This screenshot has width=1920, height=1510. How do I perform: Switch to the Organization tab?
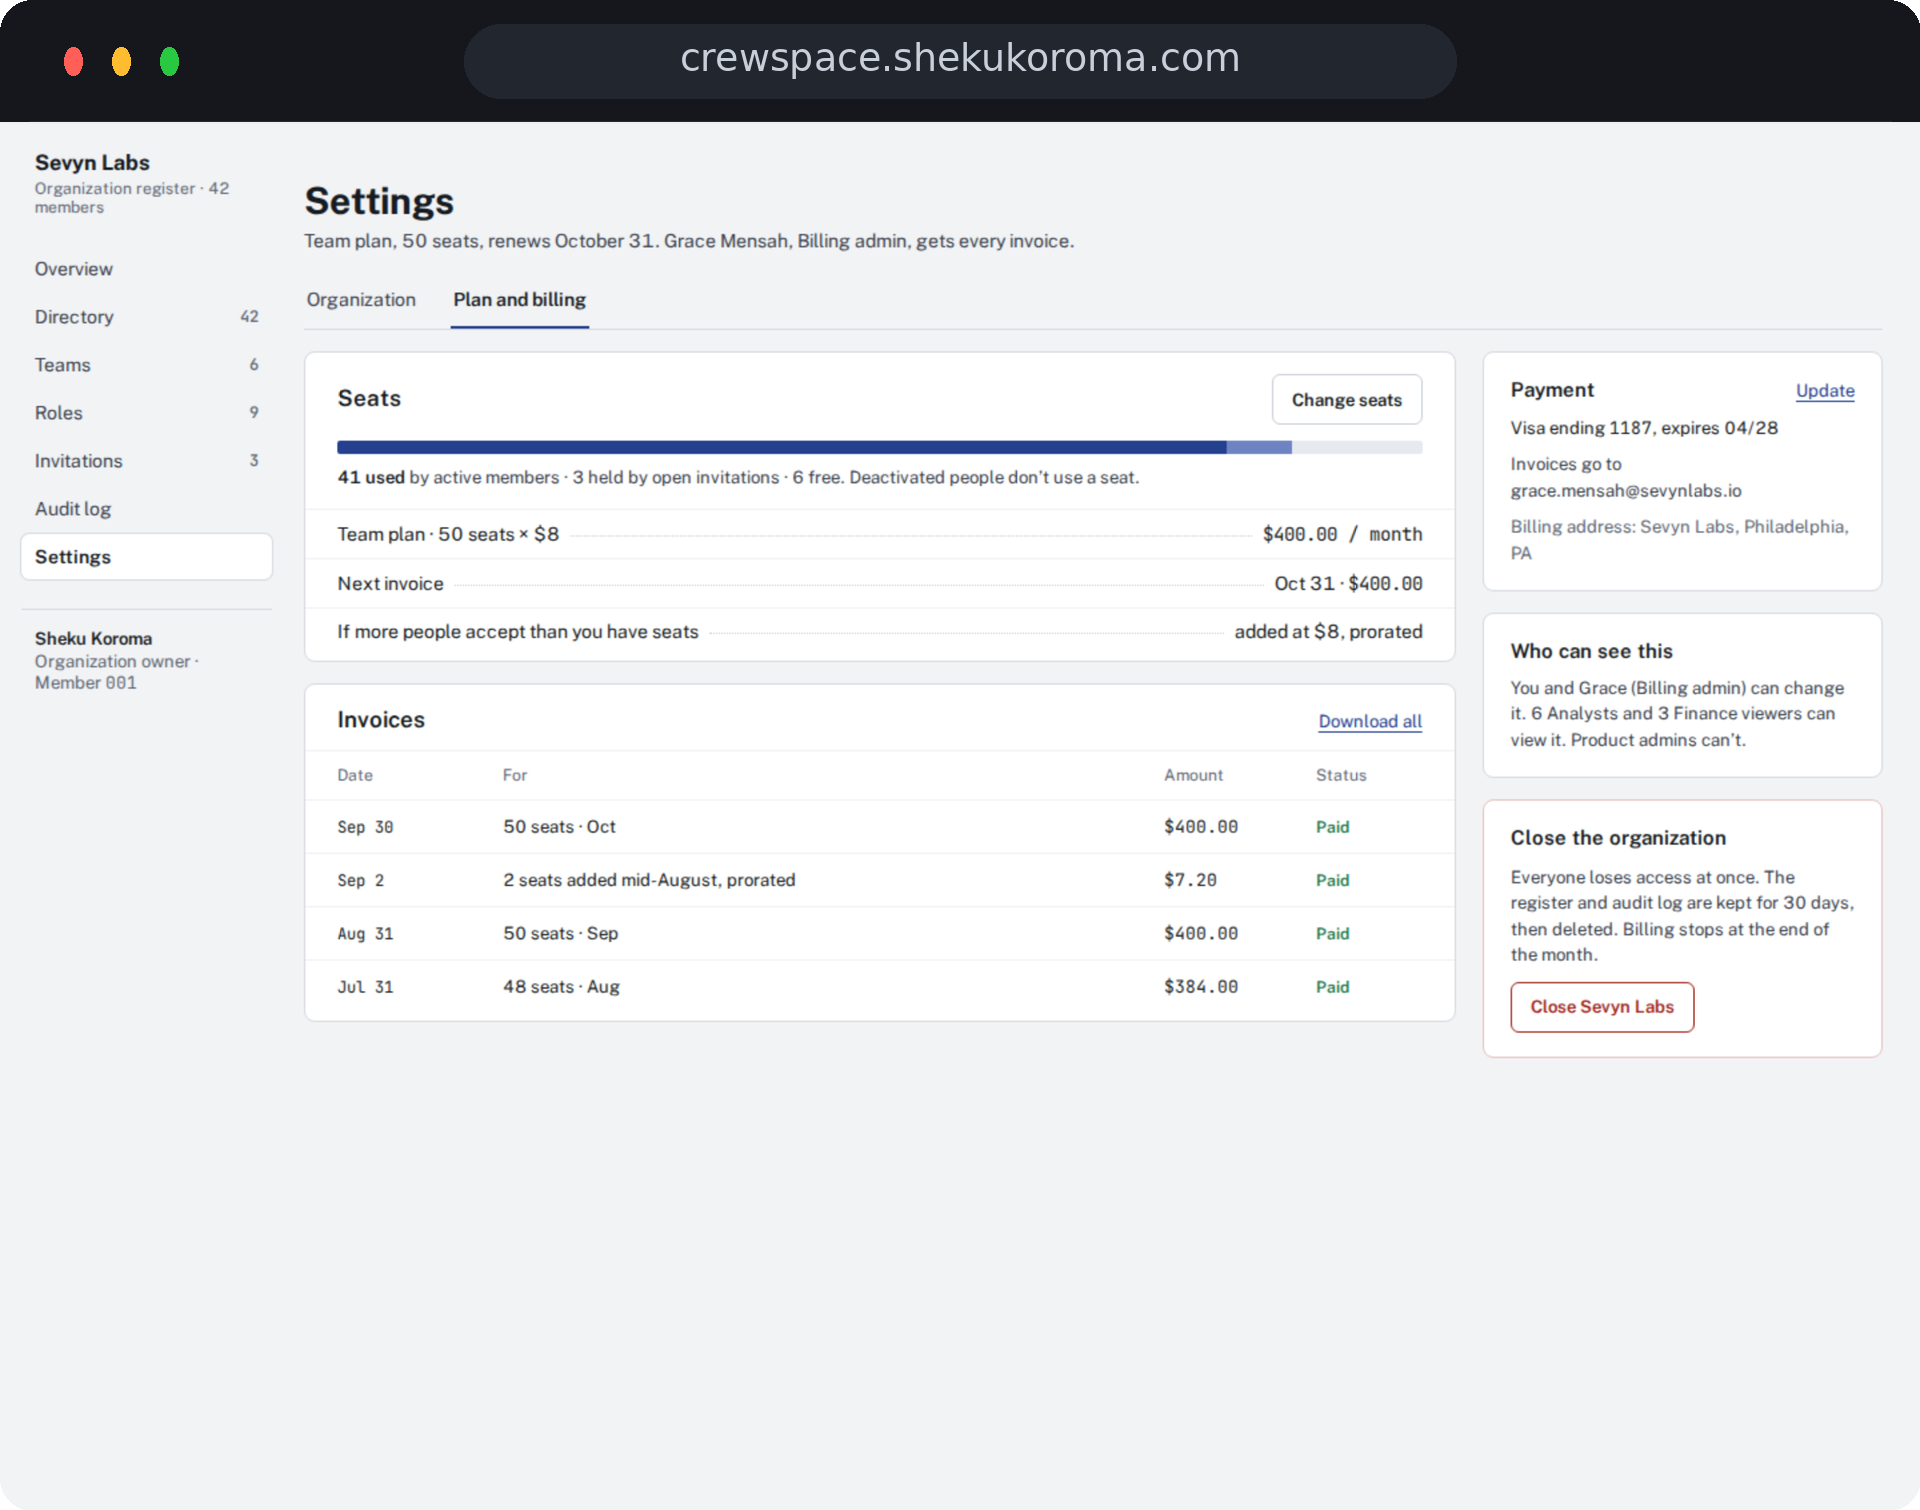(x=361, y=300)
